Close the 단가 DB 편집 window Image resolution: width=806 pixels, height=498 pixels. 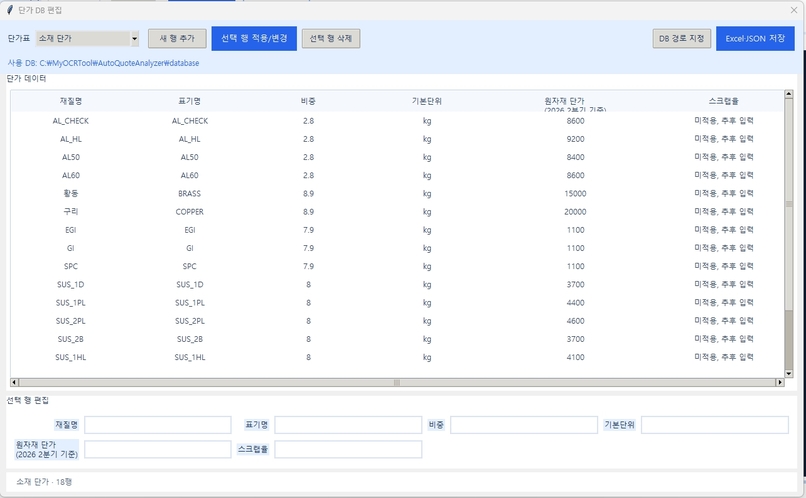794,10
